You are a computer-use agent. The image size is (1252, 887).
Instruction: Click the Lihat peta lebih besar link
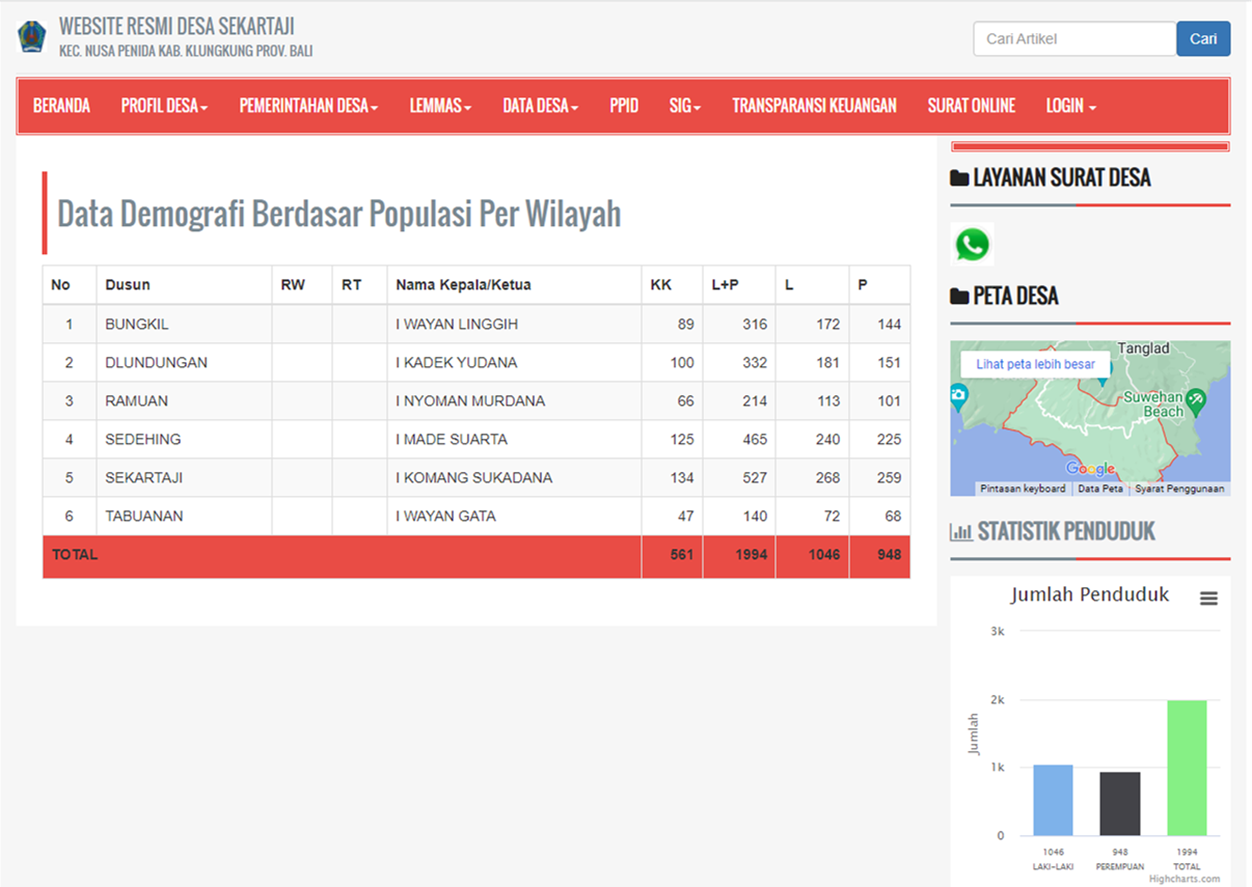tap(1035, 364)
